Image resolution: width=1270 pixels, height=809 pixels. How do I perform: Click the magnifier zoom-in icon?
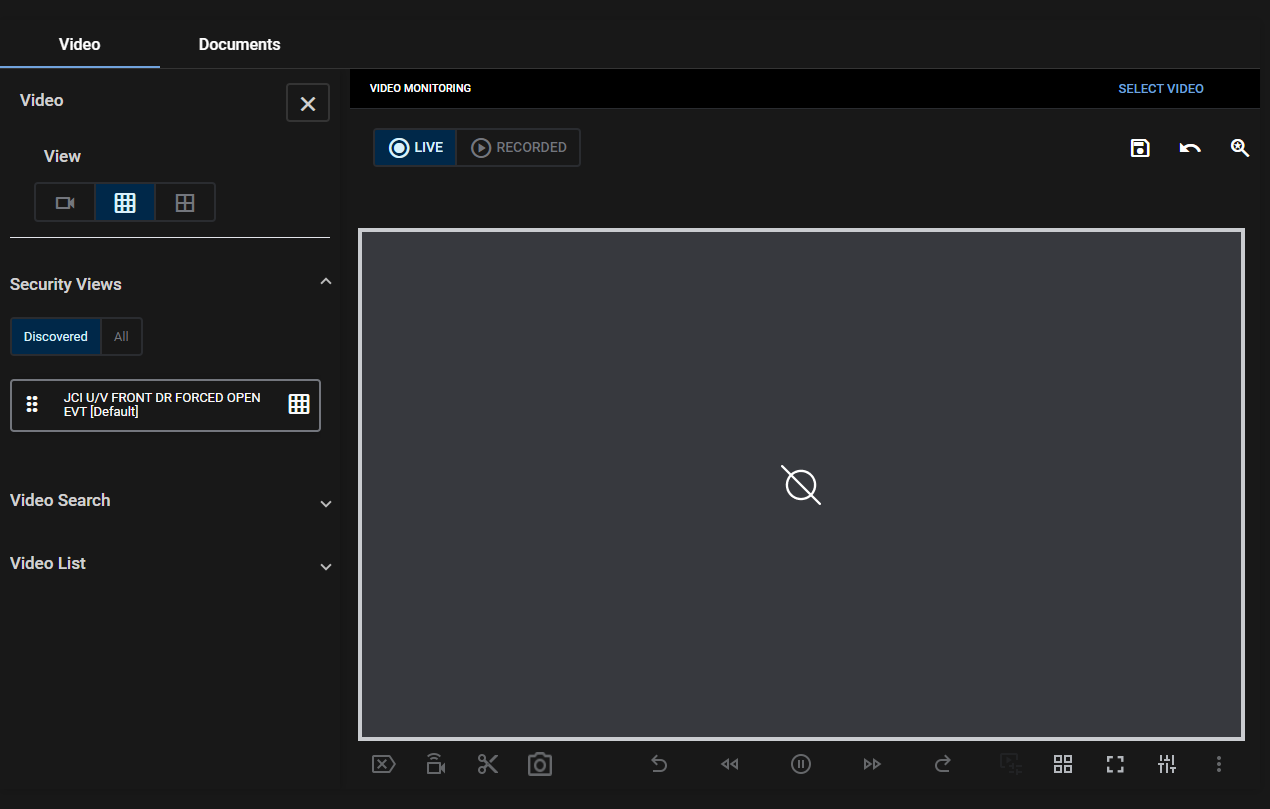[x=1240, y=148]
